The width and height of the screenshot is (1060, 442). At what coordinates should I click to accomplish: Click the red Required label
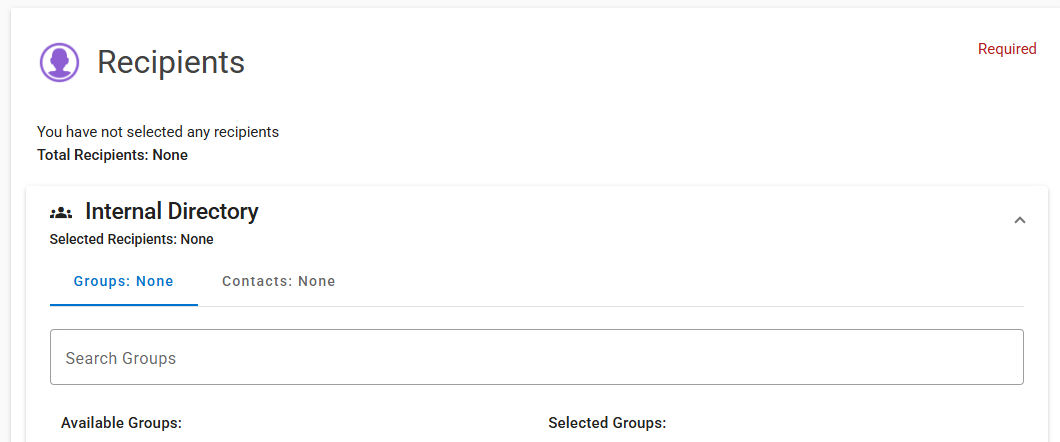(x=1006, y=49)
